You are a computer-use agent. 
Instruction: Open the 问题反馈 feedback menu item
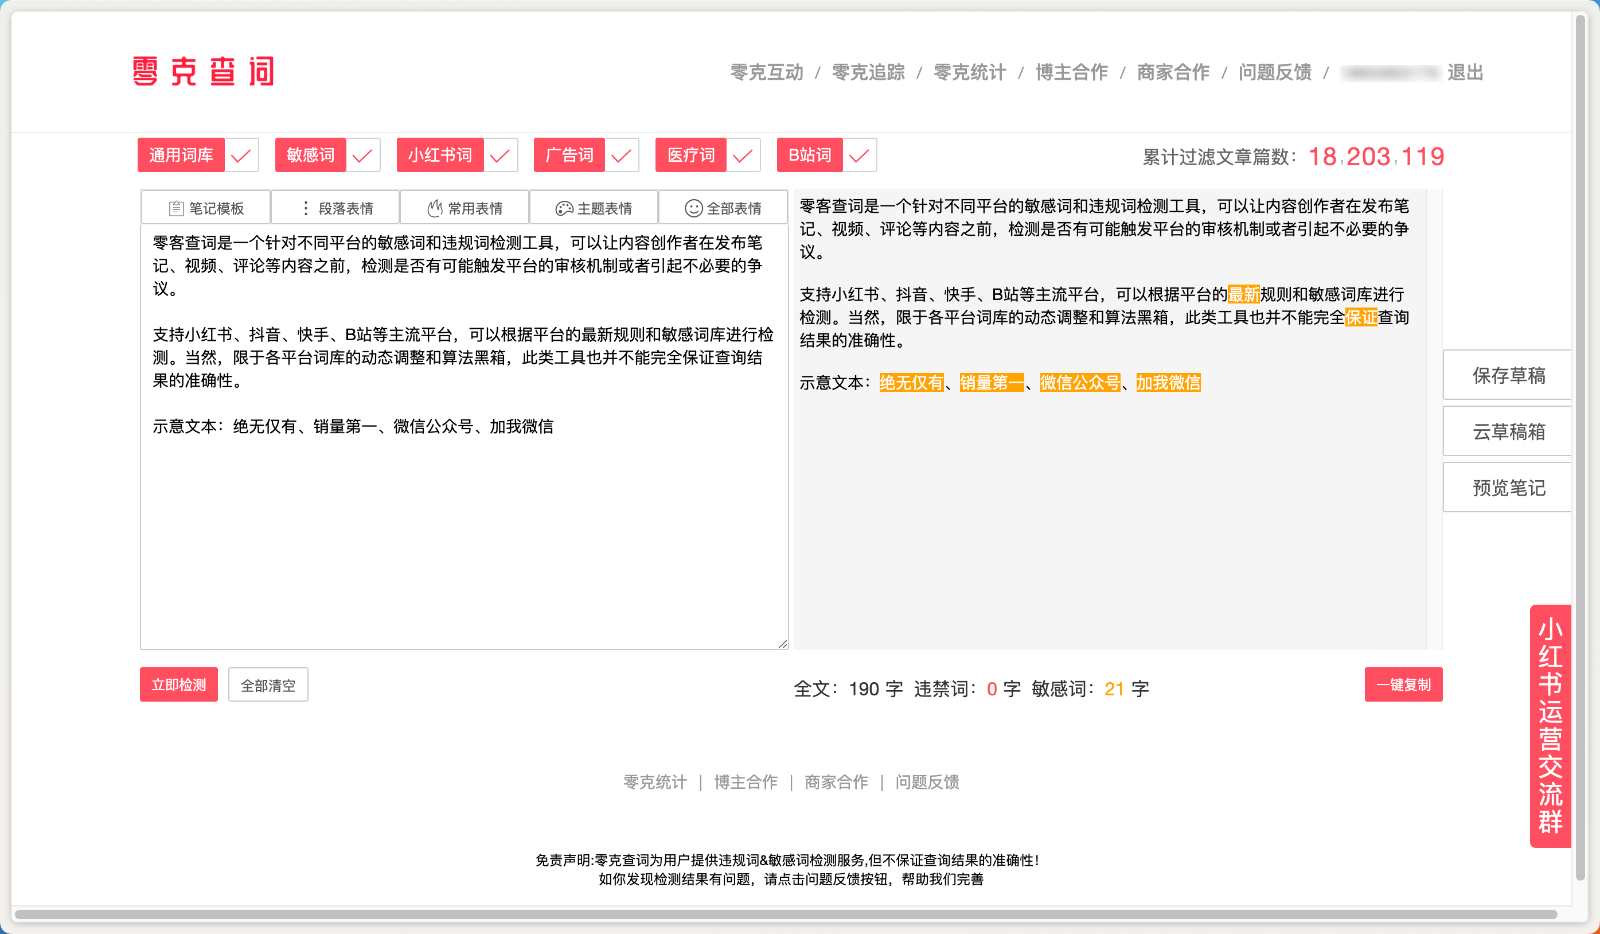point(1275,71)
